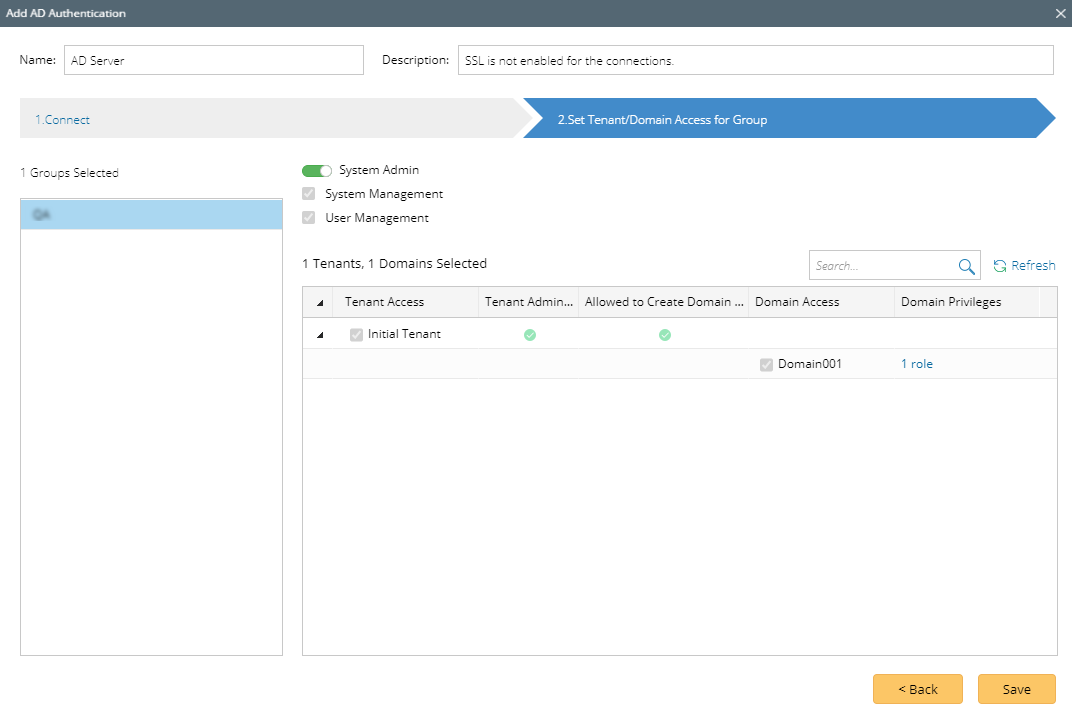Click the Name field containing AD Server
Viewport: 1072px width, 711px height.
pos(213,60)
